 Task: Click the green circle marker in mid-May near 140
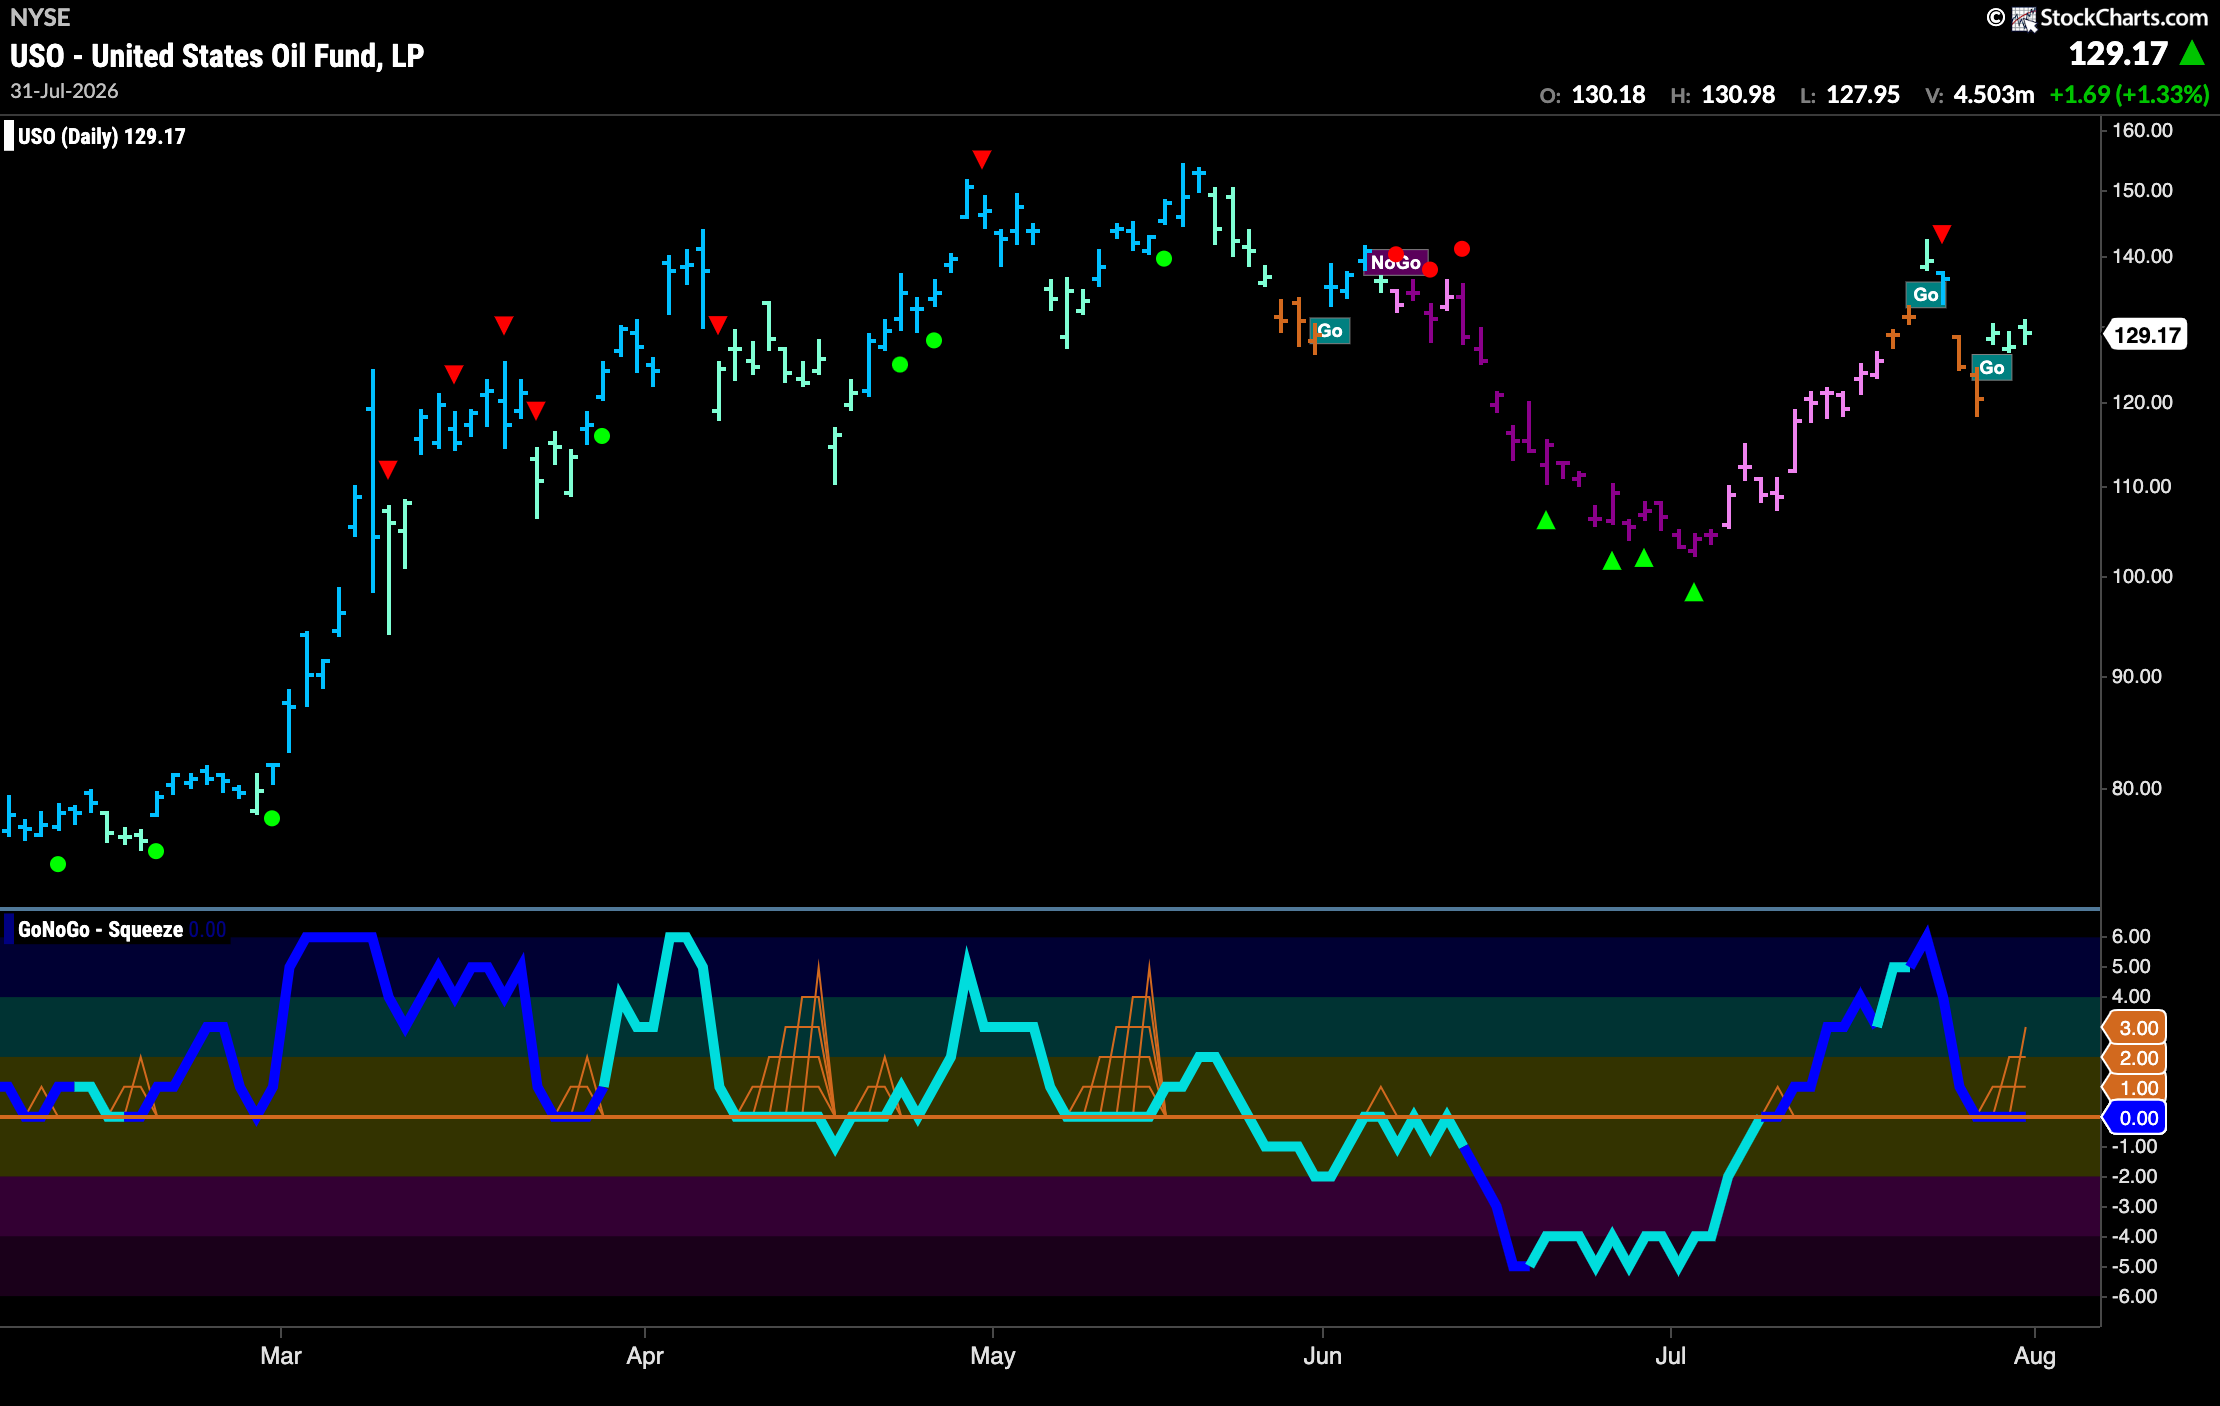point(1164,259)
